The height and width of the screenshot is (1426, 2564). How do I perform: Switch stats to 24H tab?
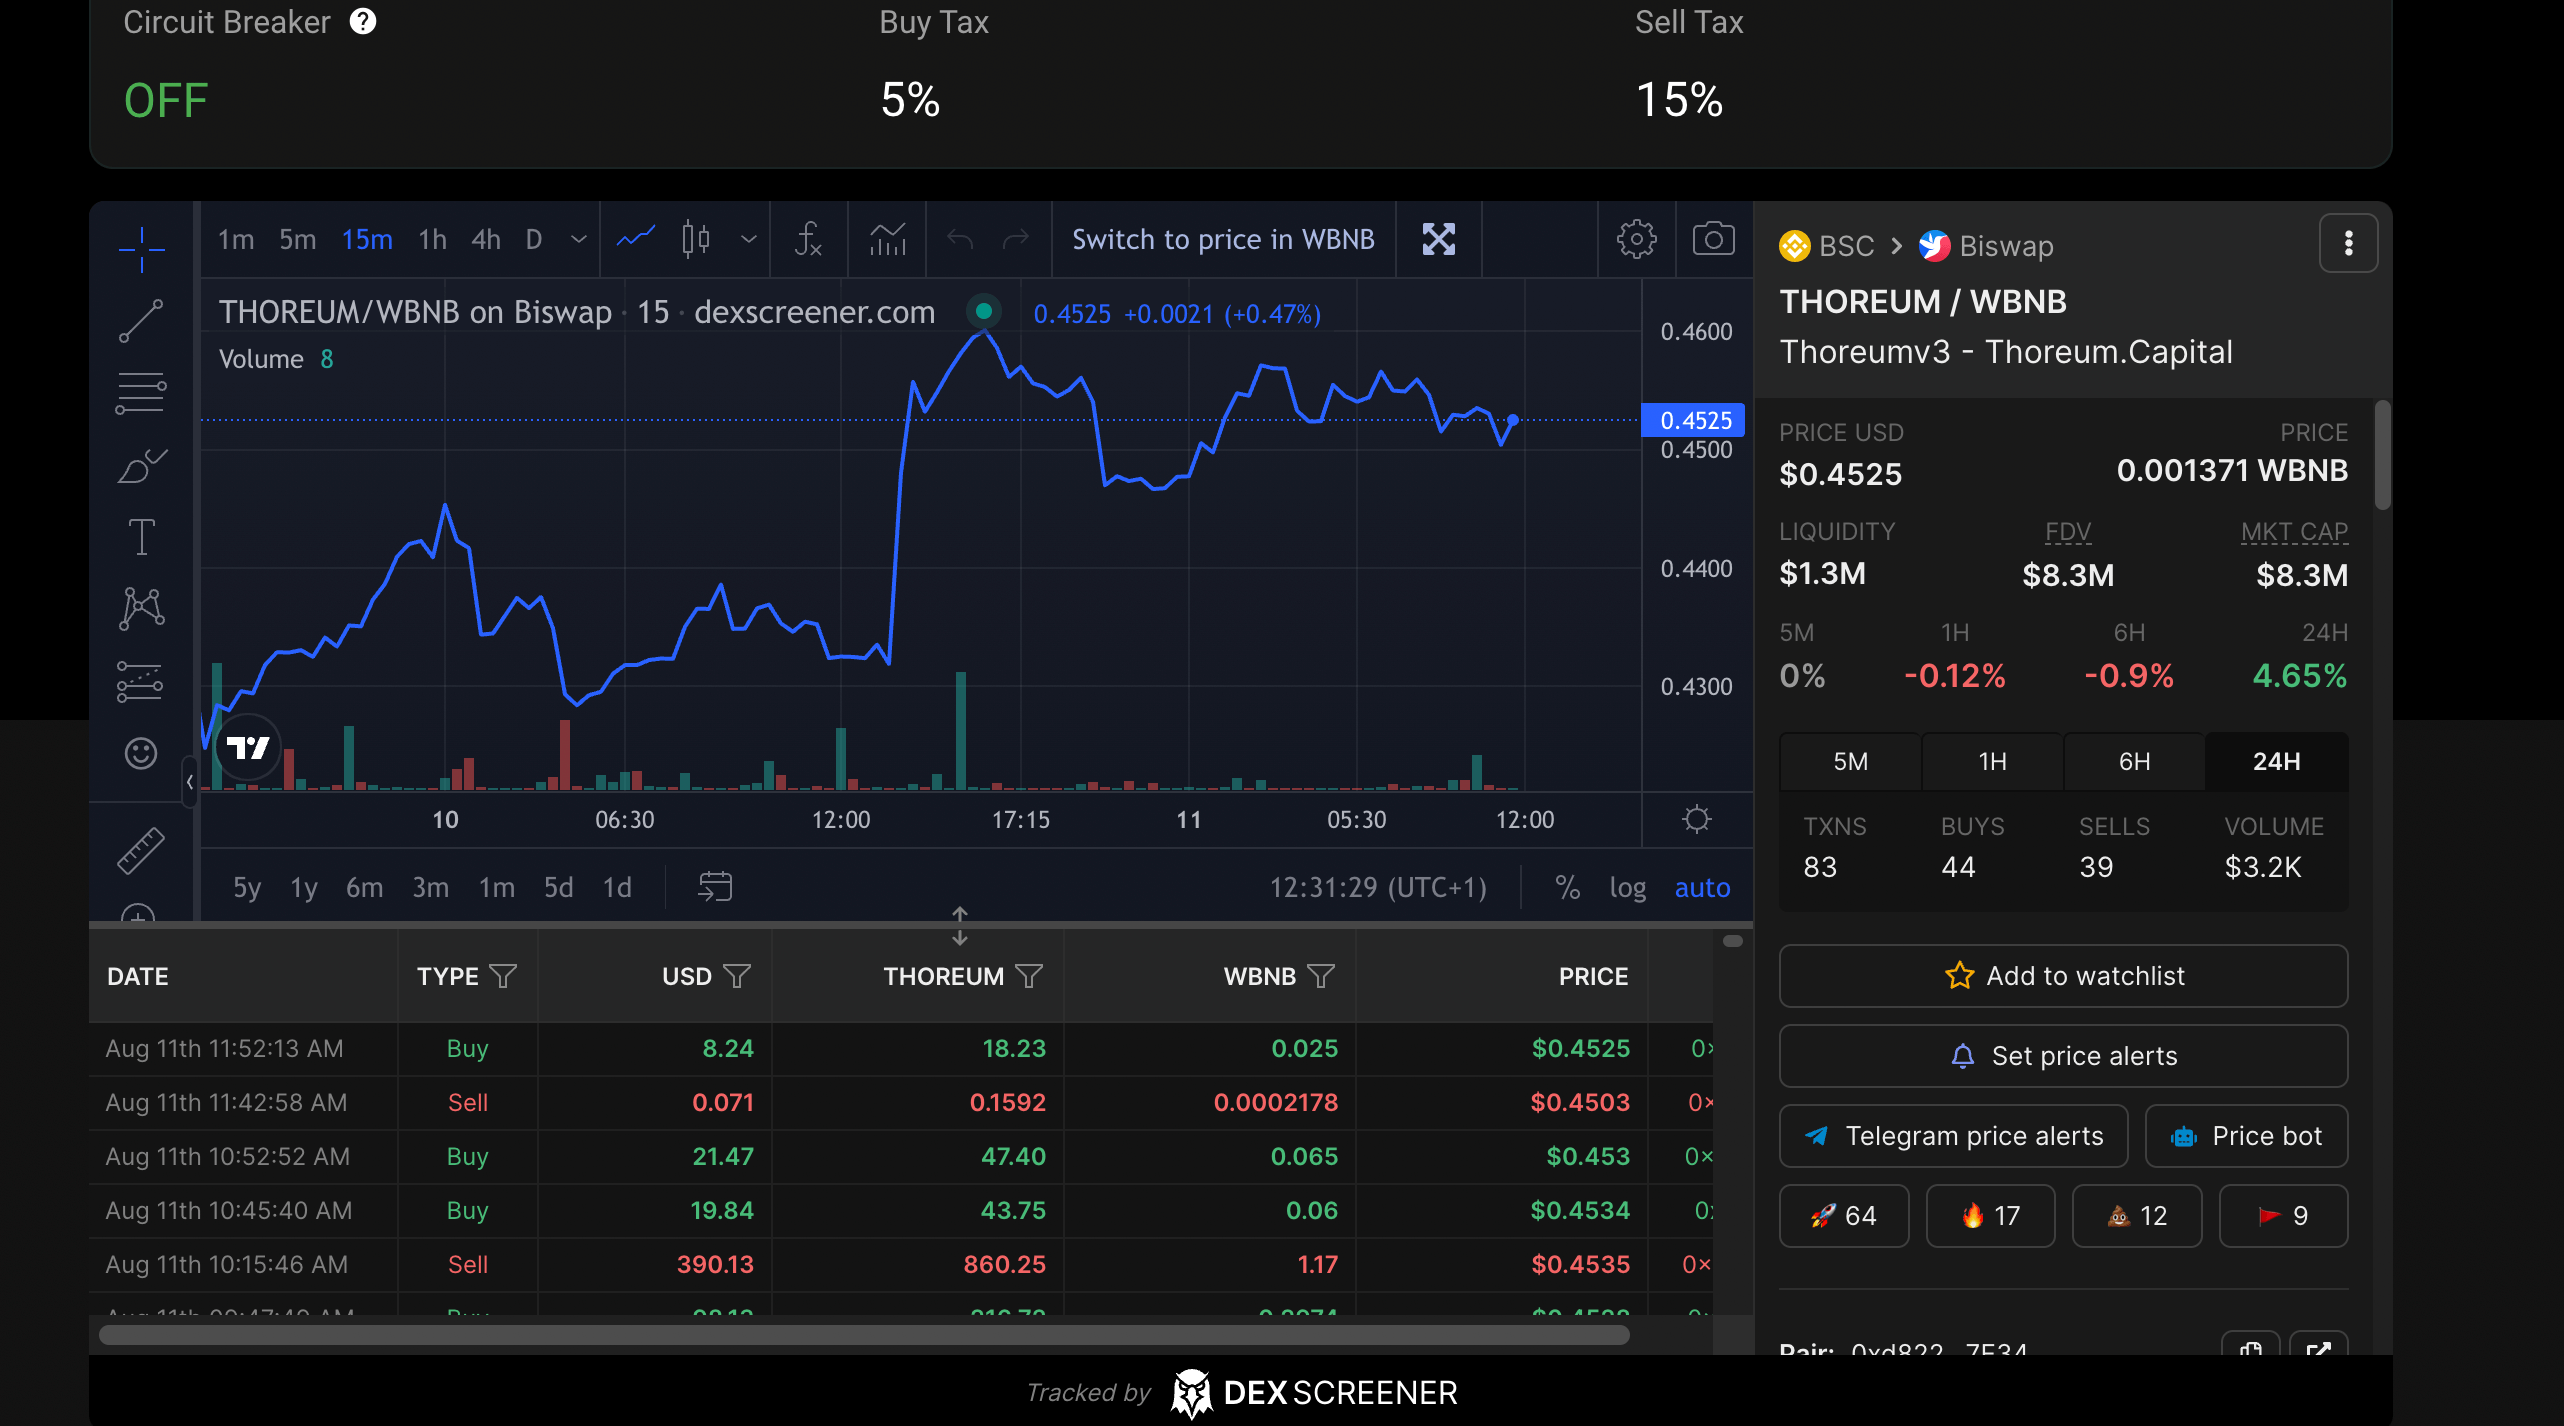click(x=2276, y=761)
